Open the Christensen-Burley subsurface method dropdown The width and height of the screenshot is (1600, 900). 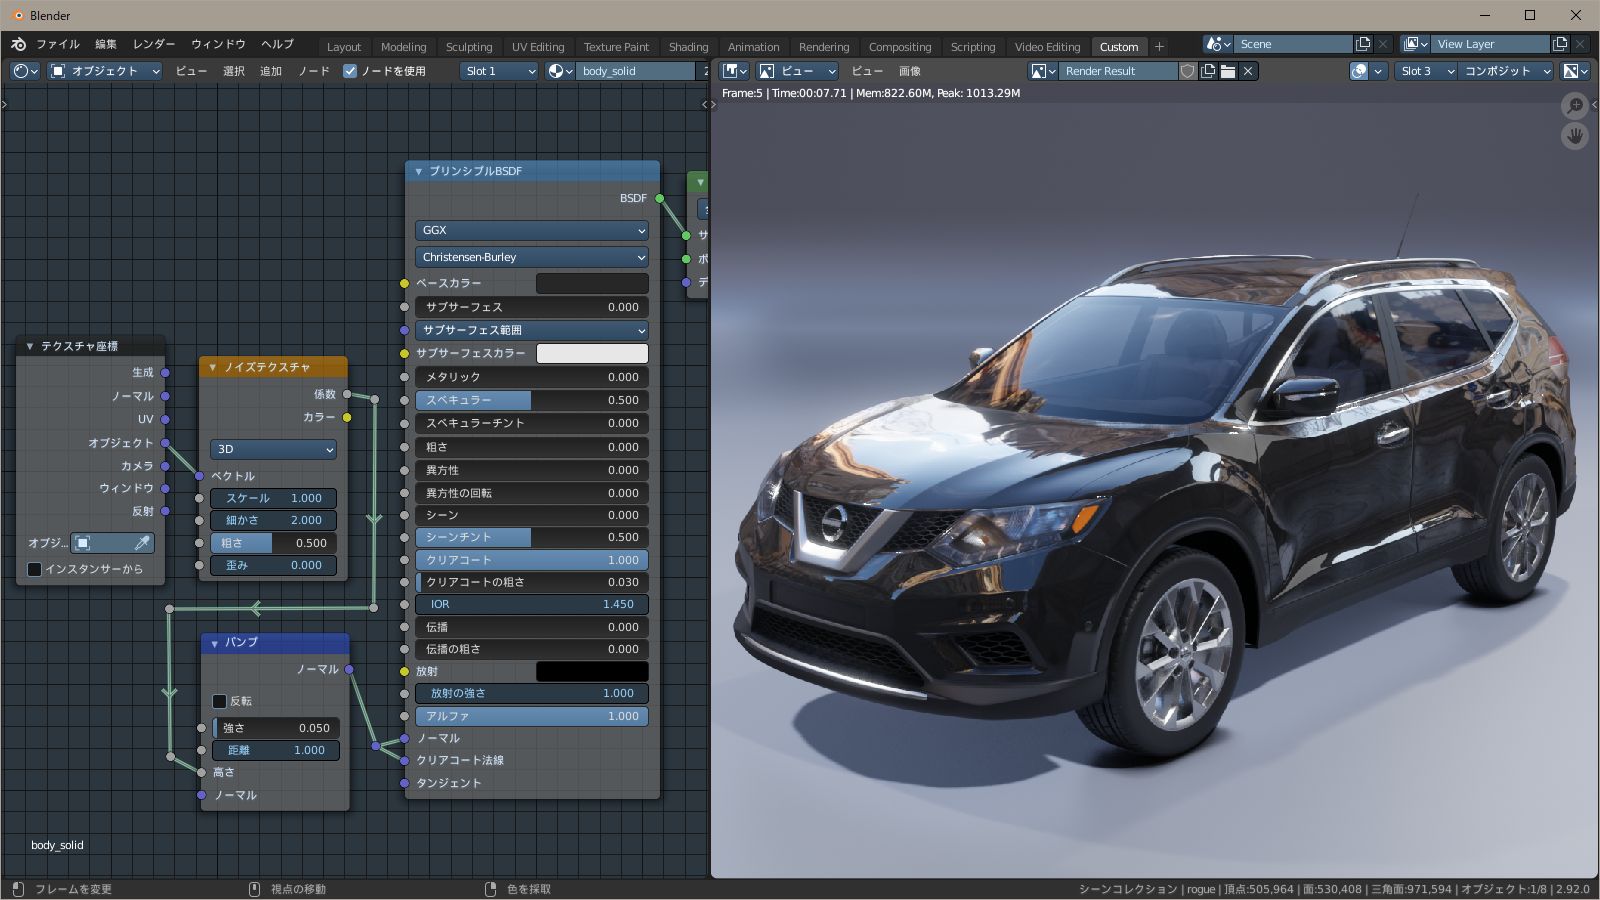pos(532,257)
